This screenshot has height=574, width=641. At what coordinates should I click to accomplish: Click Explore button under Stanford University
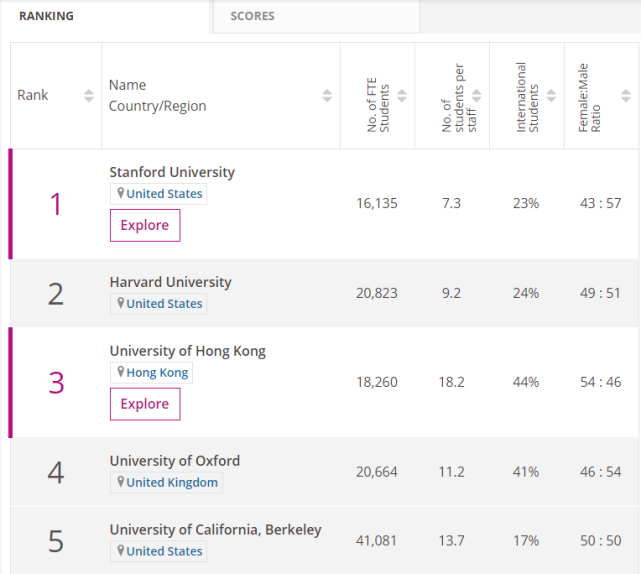tap(145, 225)
